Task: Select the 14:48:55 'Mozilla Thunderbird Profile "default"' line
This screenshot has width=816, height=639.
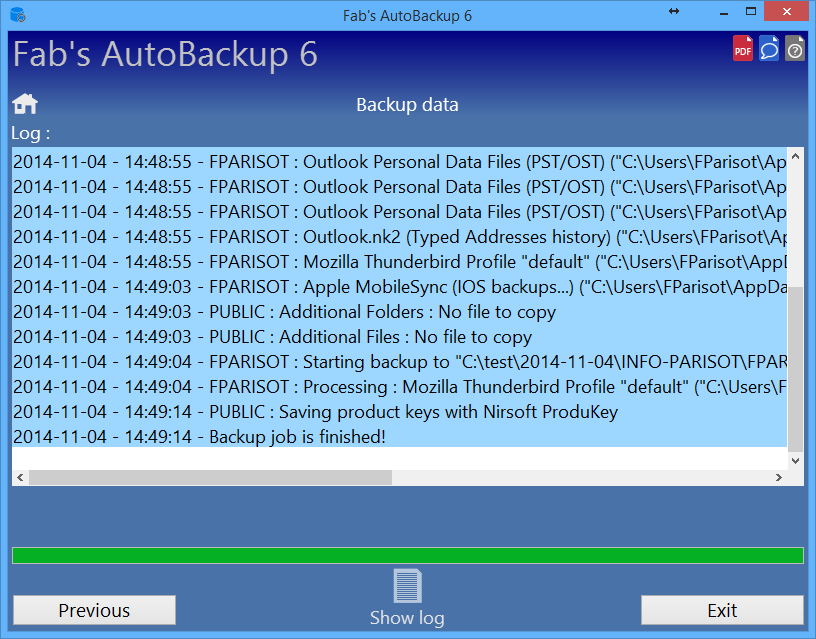Action: 400,262
